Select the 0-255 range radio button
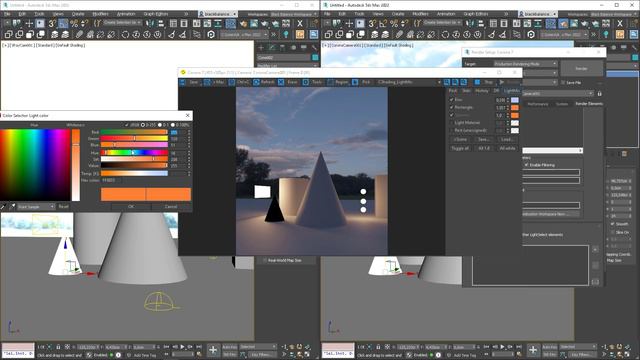The width and height of the screenshot is (640, 360). pos(143,125)
